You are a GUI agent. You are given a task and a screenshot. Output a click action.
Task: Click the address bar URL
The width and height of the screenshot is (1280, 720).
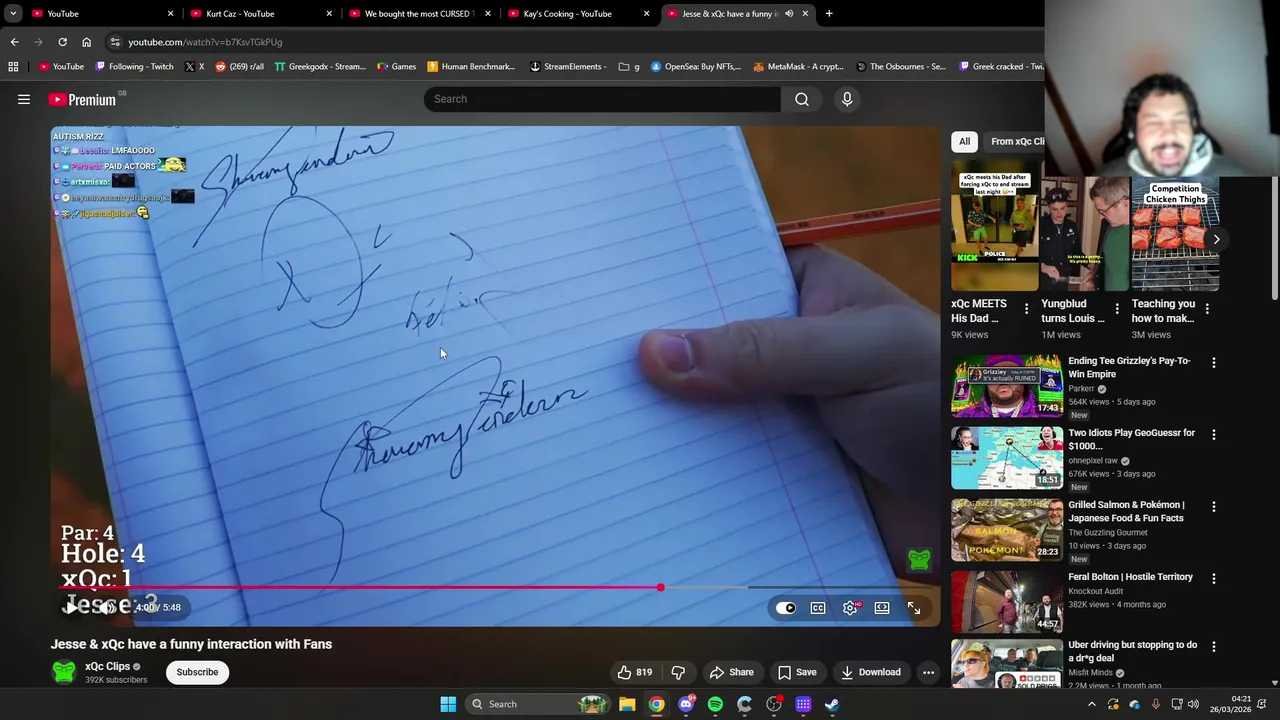[205, 42]
